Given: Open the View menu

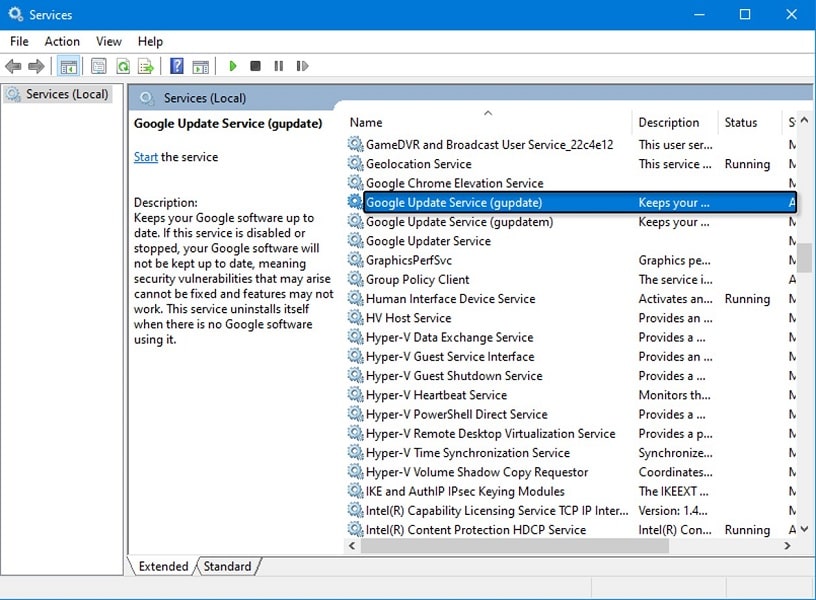Looking at the screenshot, I should pyautogui.click(x=108, y=41).
